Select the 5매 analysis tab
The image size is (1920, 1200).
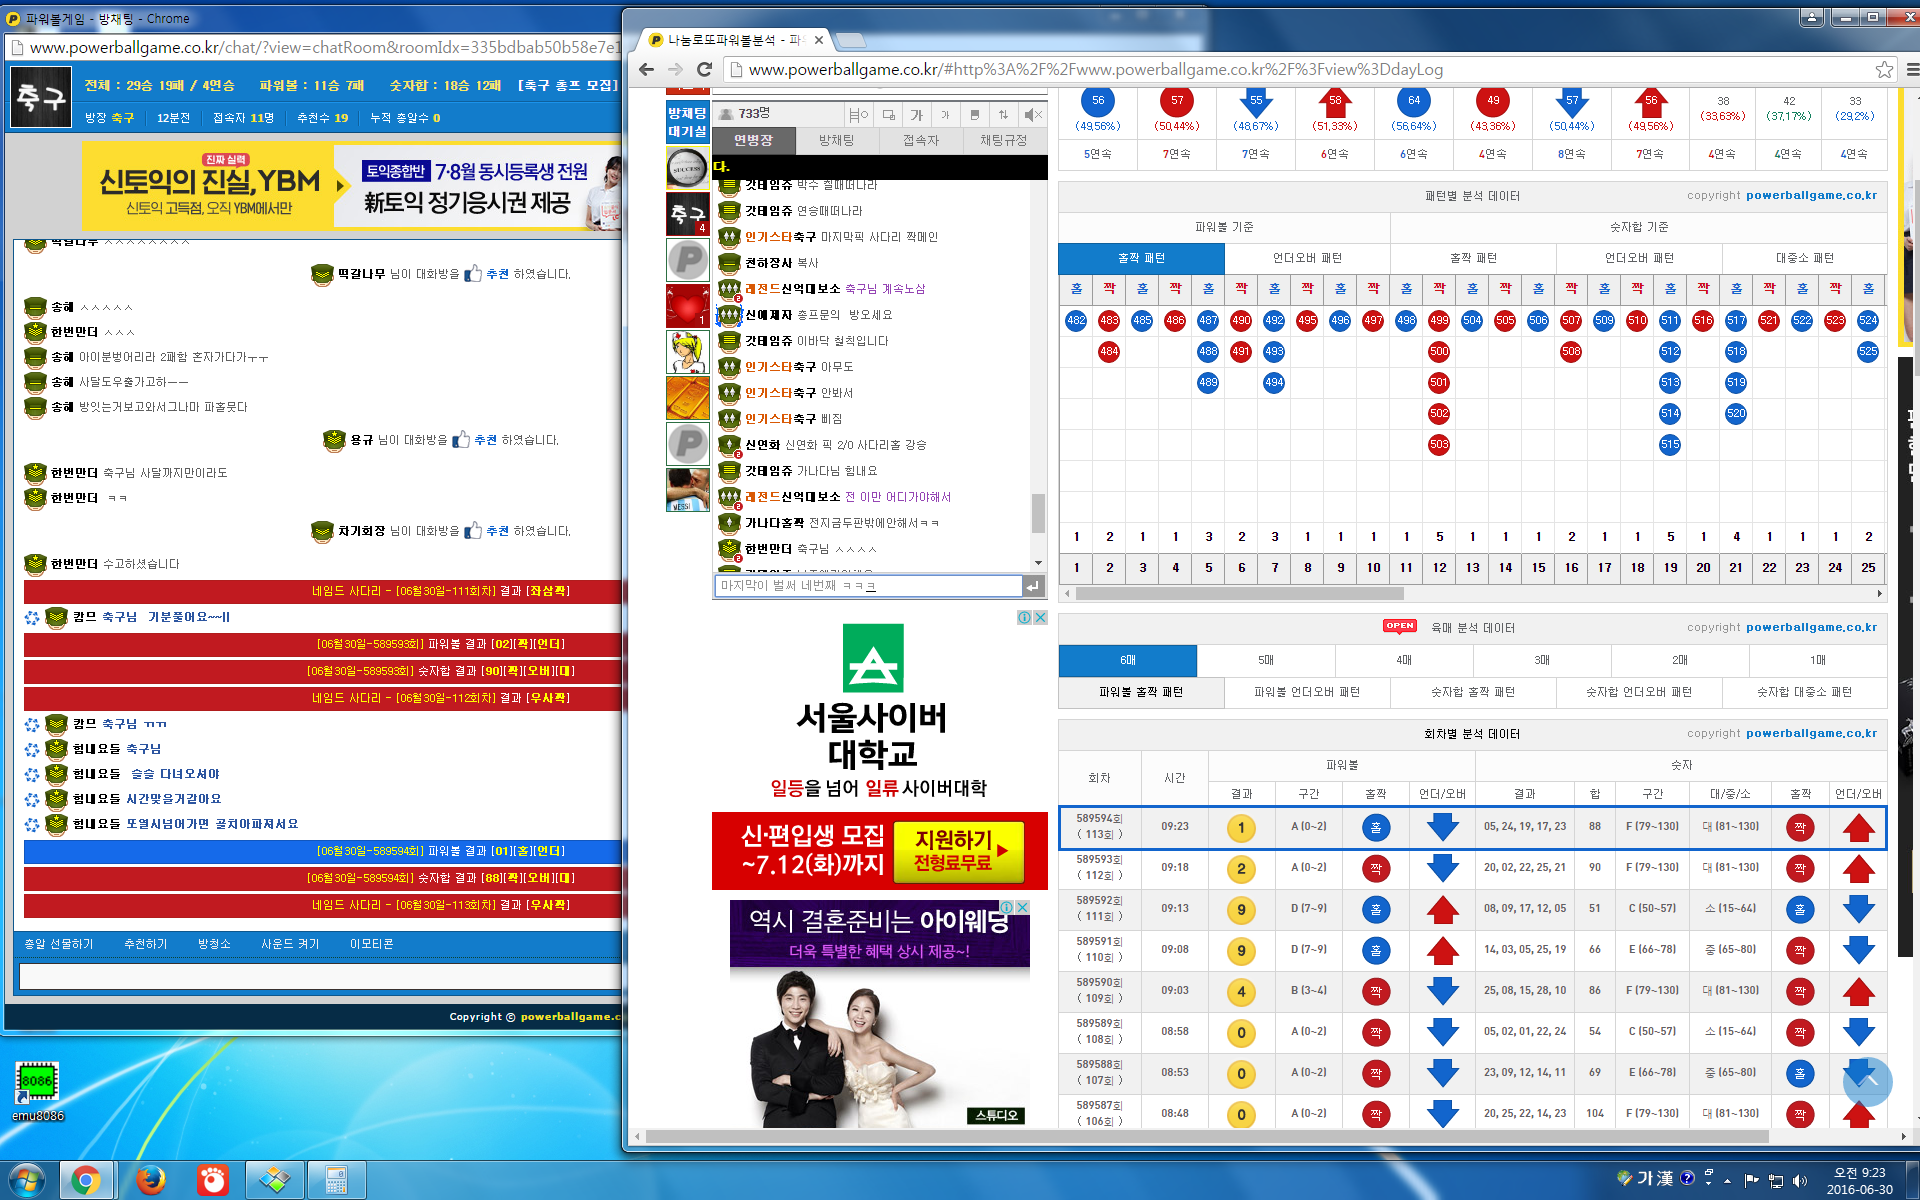(x=1266, y=660)
